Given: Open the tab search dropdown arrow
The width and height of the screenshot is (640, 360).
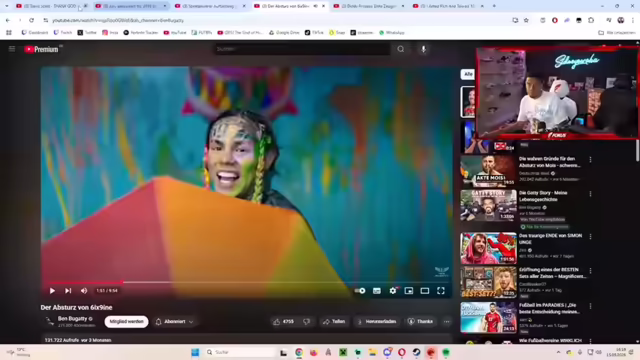Looking at the screenshot, I should [x=7, y=6].
